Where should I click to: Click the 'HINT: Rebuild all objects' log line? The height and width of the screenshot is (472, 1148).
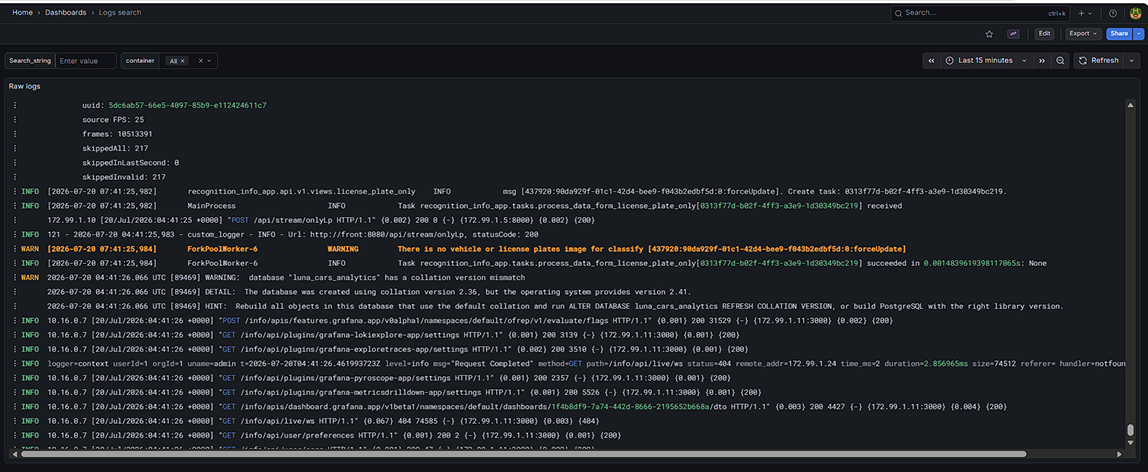[x=555, y=306]
